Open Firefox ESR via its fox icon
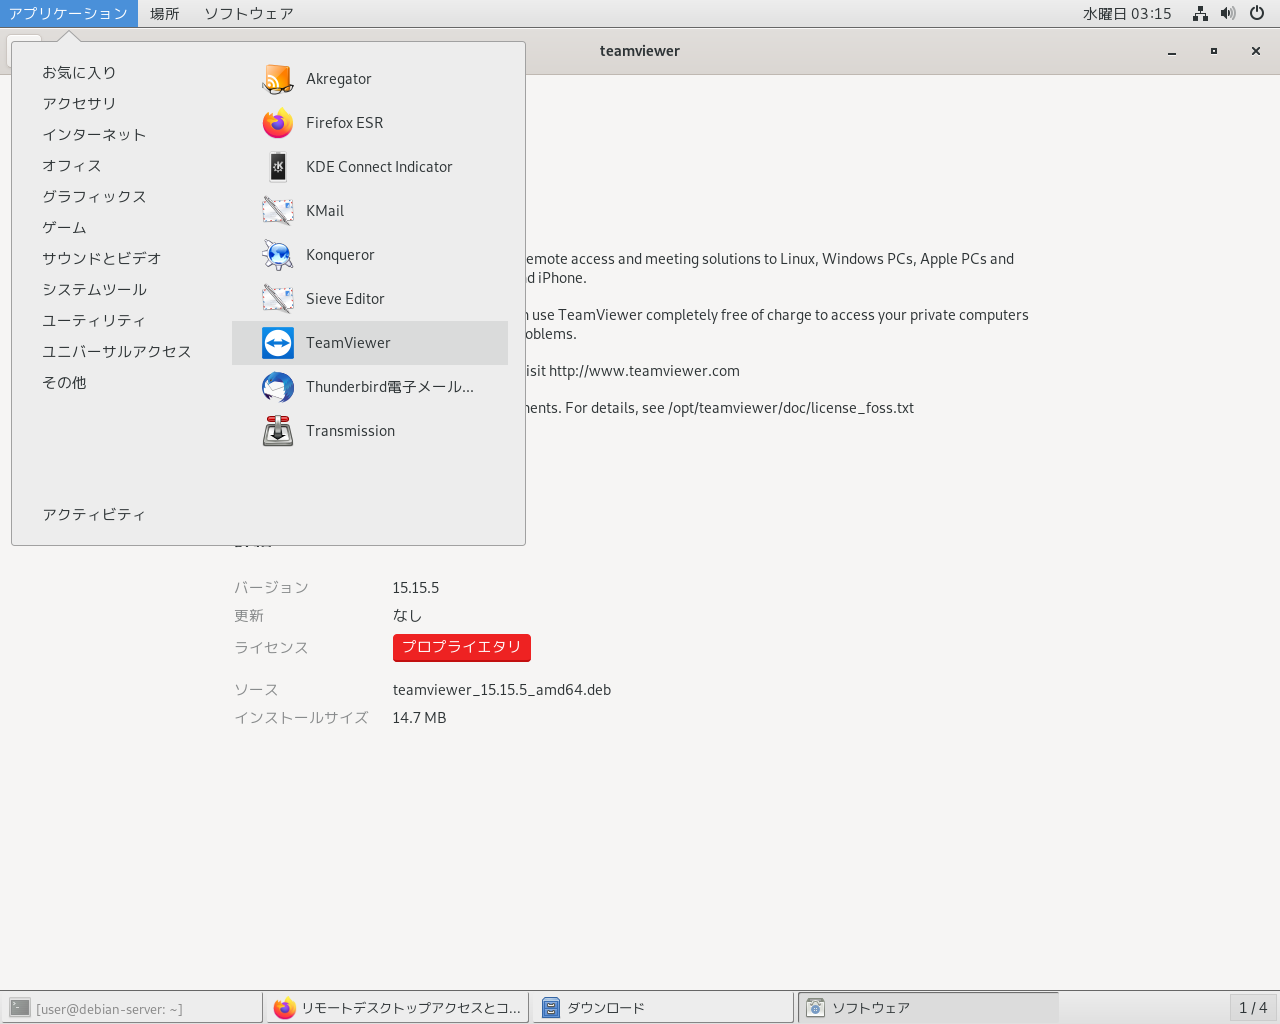This screenshot has width=1280, height=1024. (x=278, y=123)
